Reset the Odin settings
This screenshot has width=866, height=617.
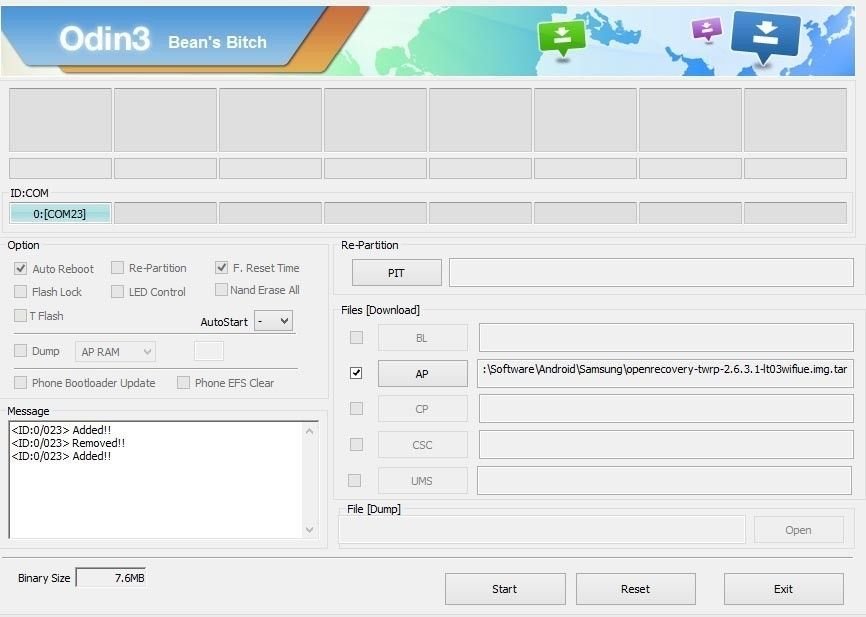click(635, 589)
